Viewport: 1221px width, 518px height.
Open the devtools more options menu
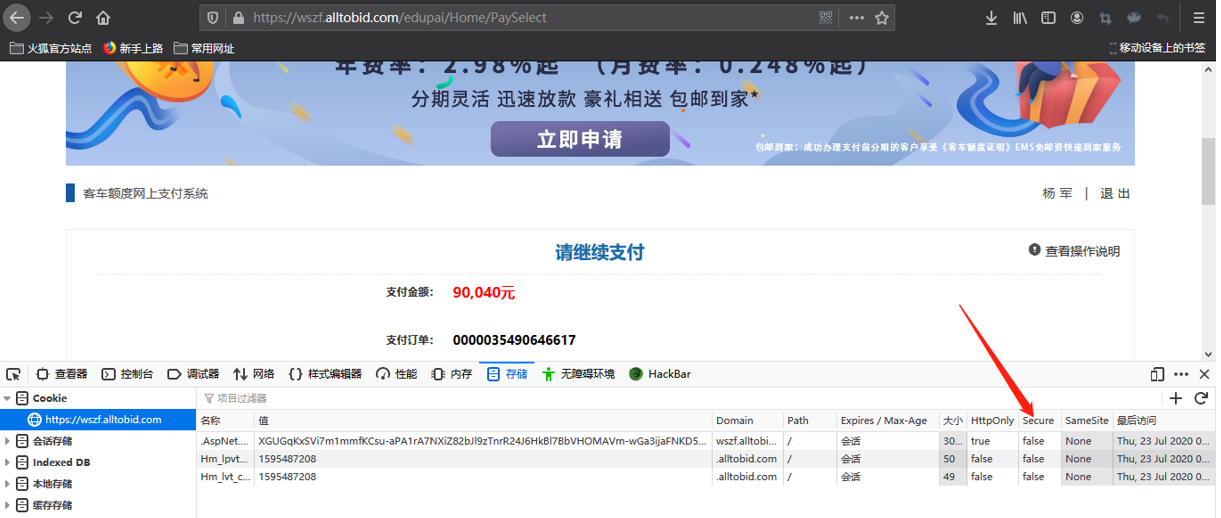pos(1181,374)
